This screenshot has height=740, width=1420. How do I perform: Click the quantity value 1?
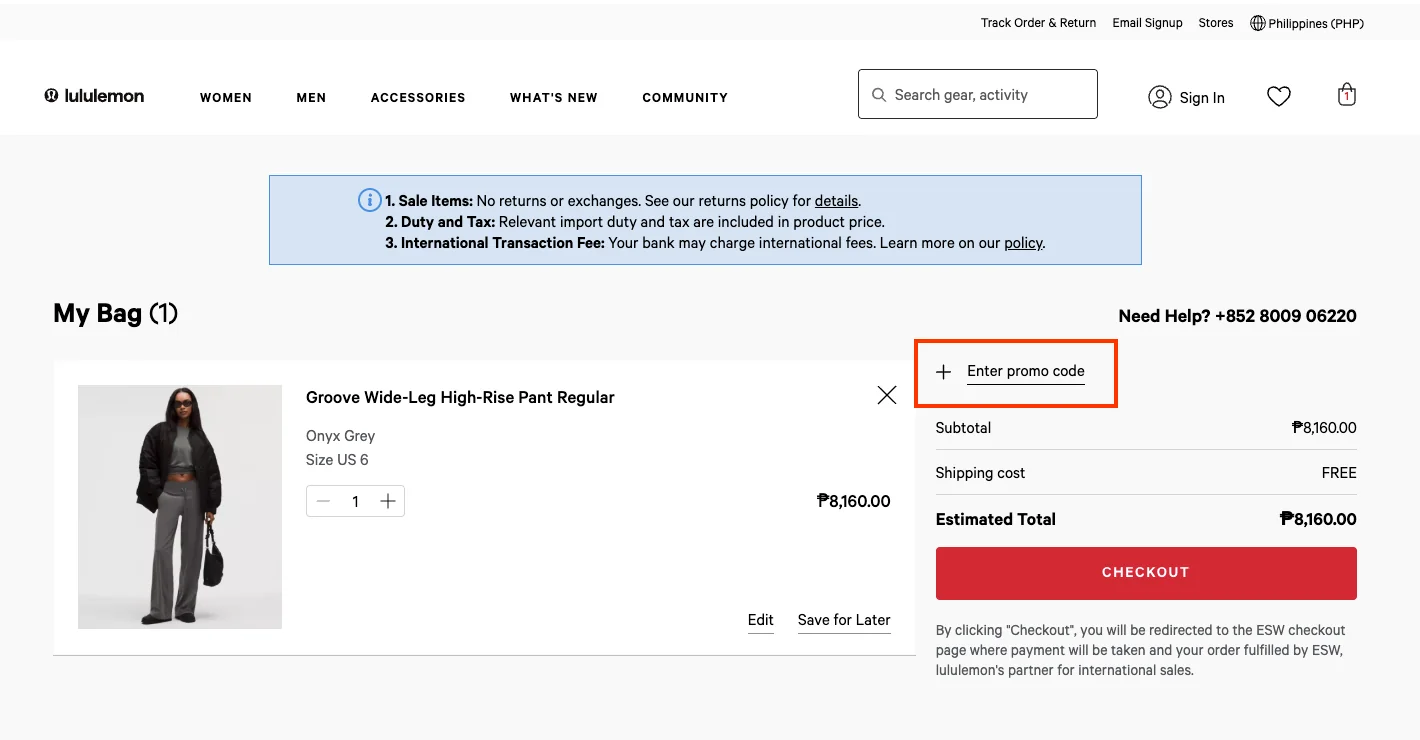[355, 502]
